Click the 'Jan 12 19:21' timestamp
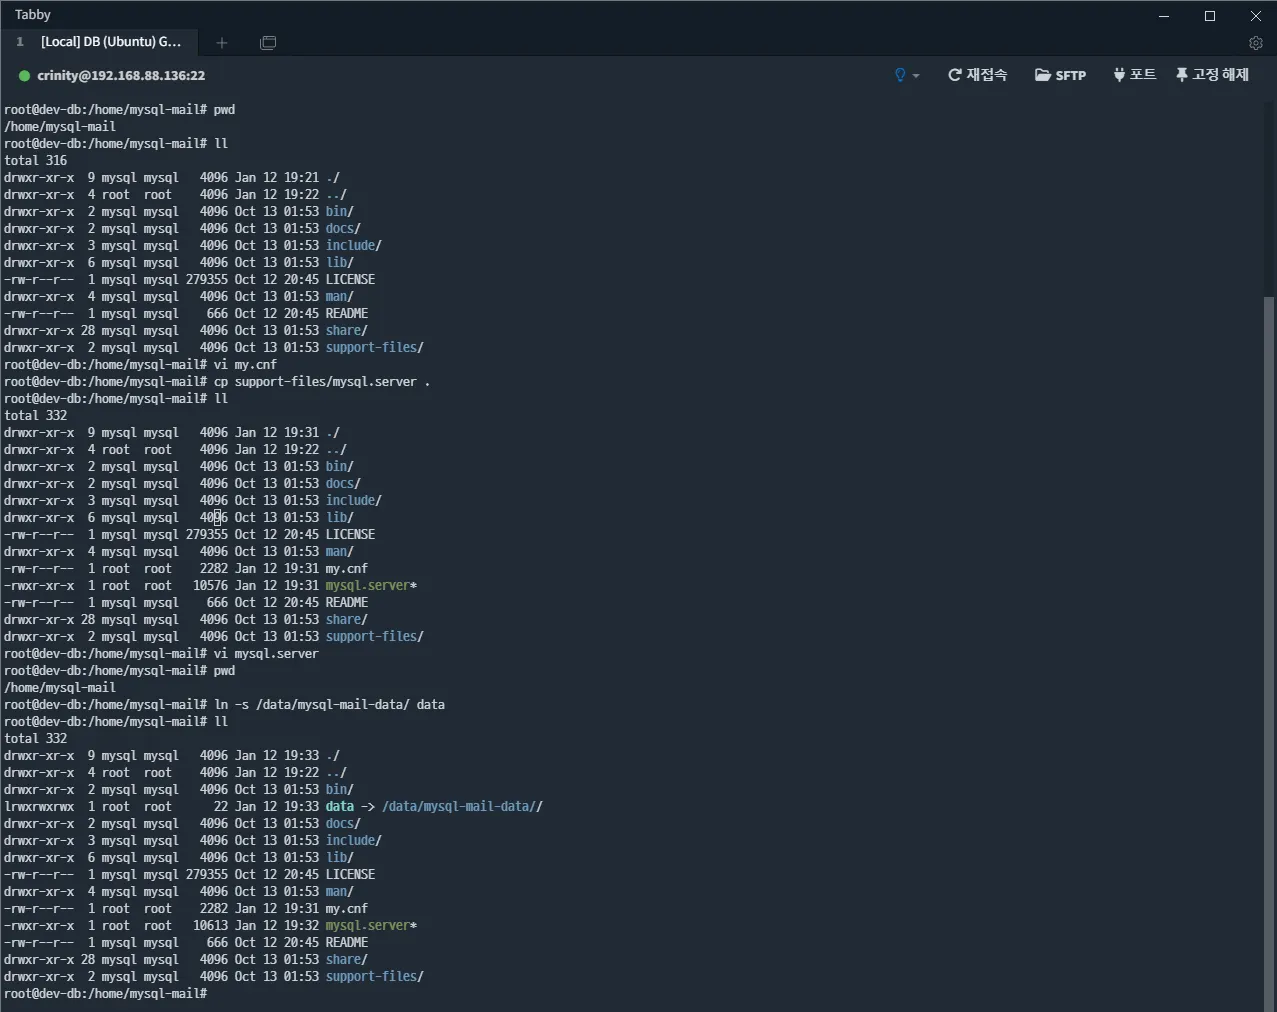This screenshot has height=1012, width=1277. pos(277,177)
